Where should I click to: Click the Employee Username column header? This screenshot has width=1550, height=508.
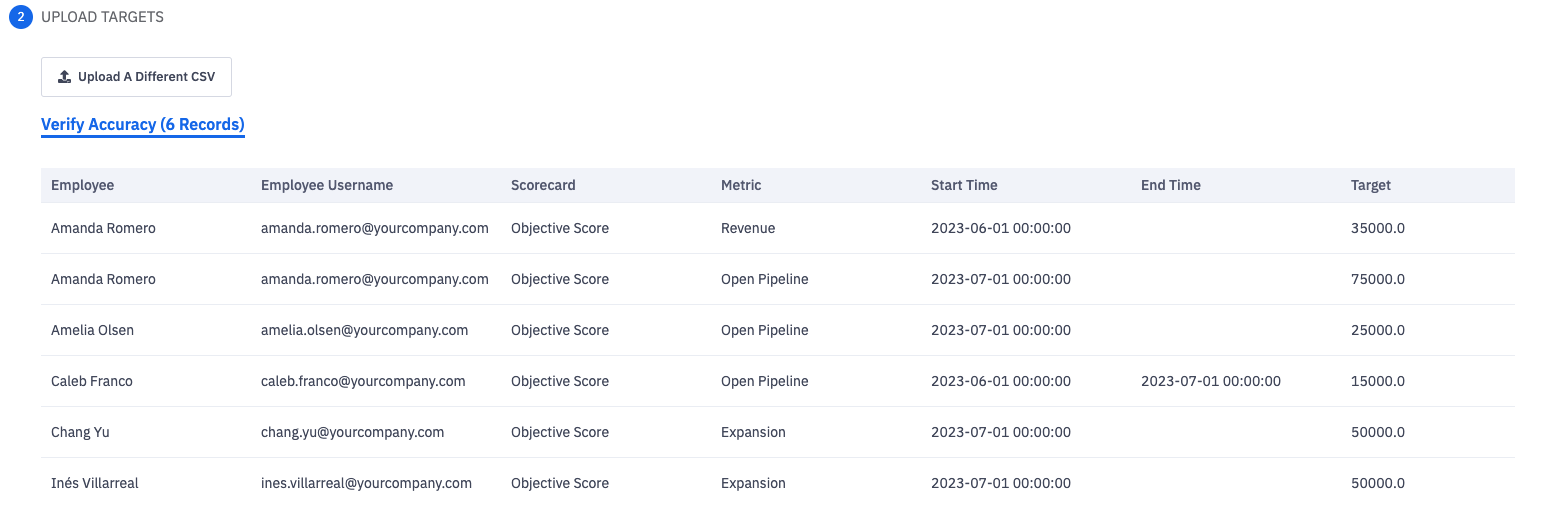327,185
